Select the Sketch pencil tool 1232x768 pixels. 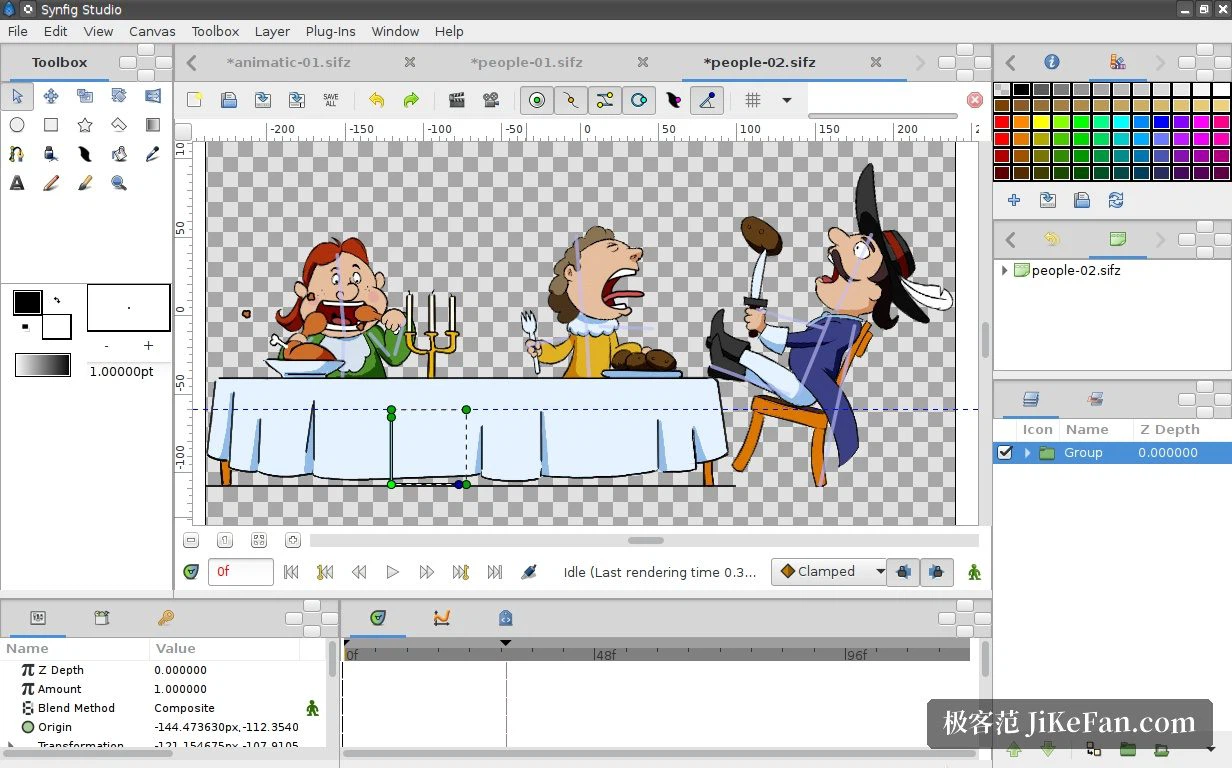pos(51,183)
